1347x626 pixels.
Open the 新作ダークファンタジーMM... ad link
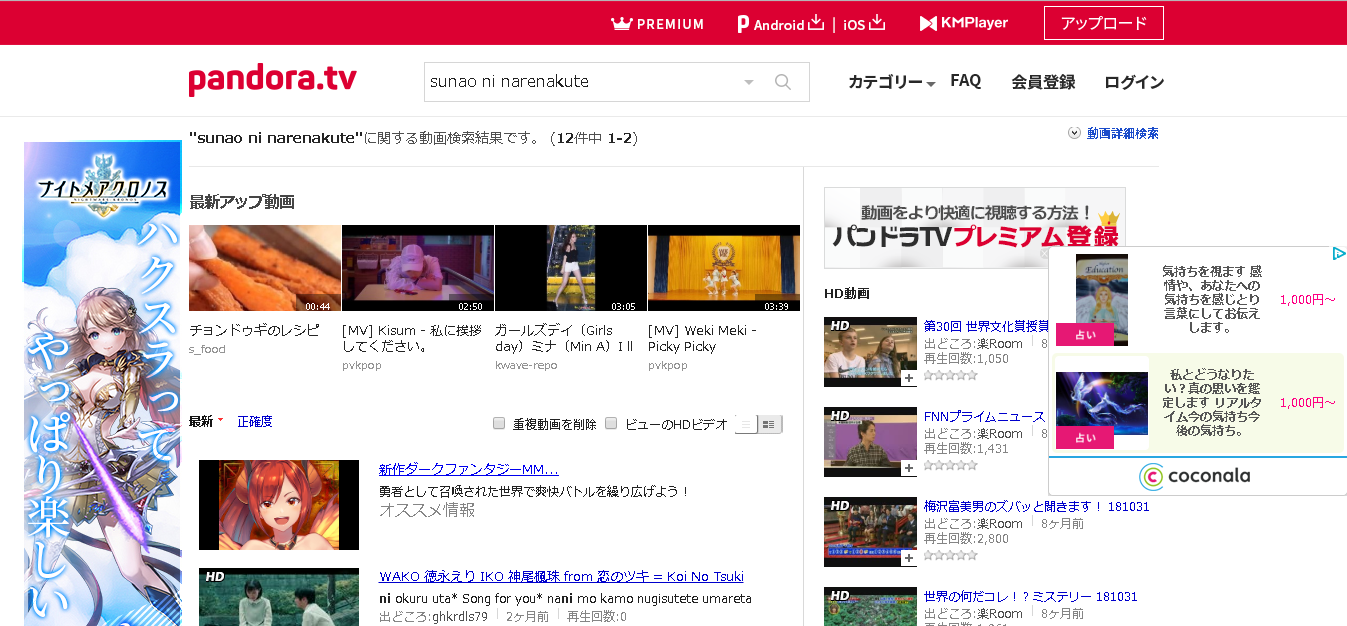tap(468, 469)
